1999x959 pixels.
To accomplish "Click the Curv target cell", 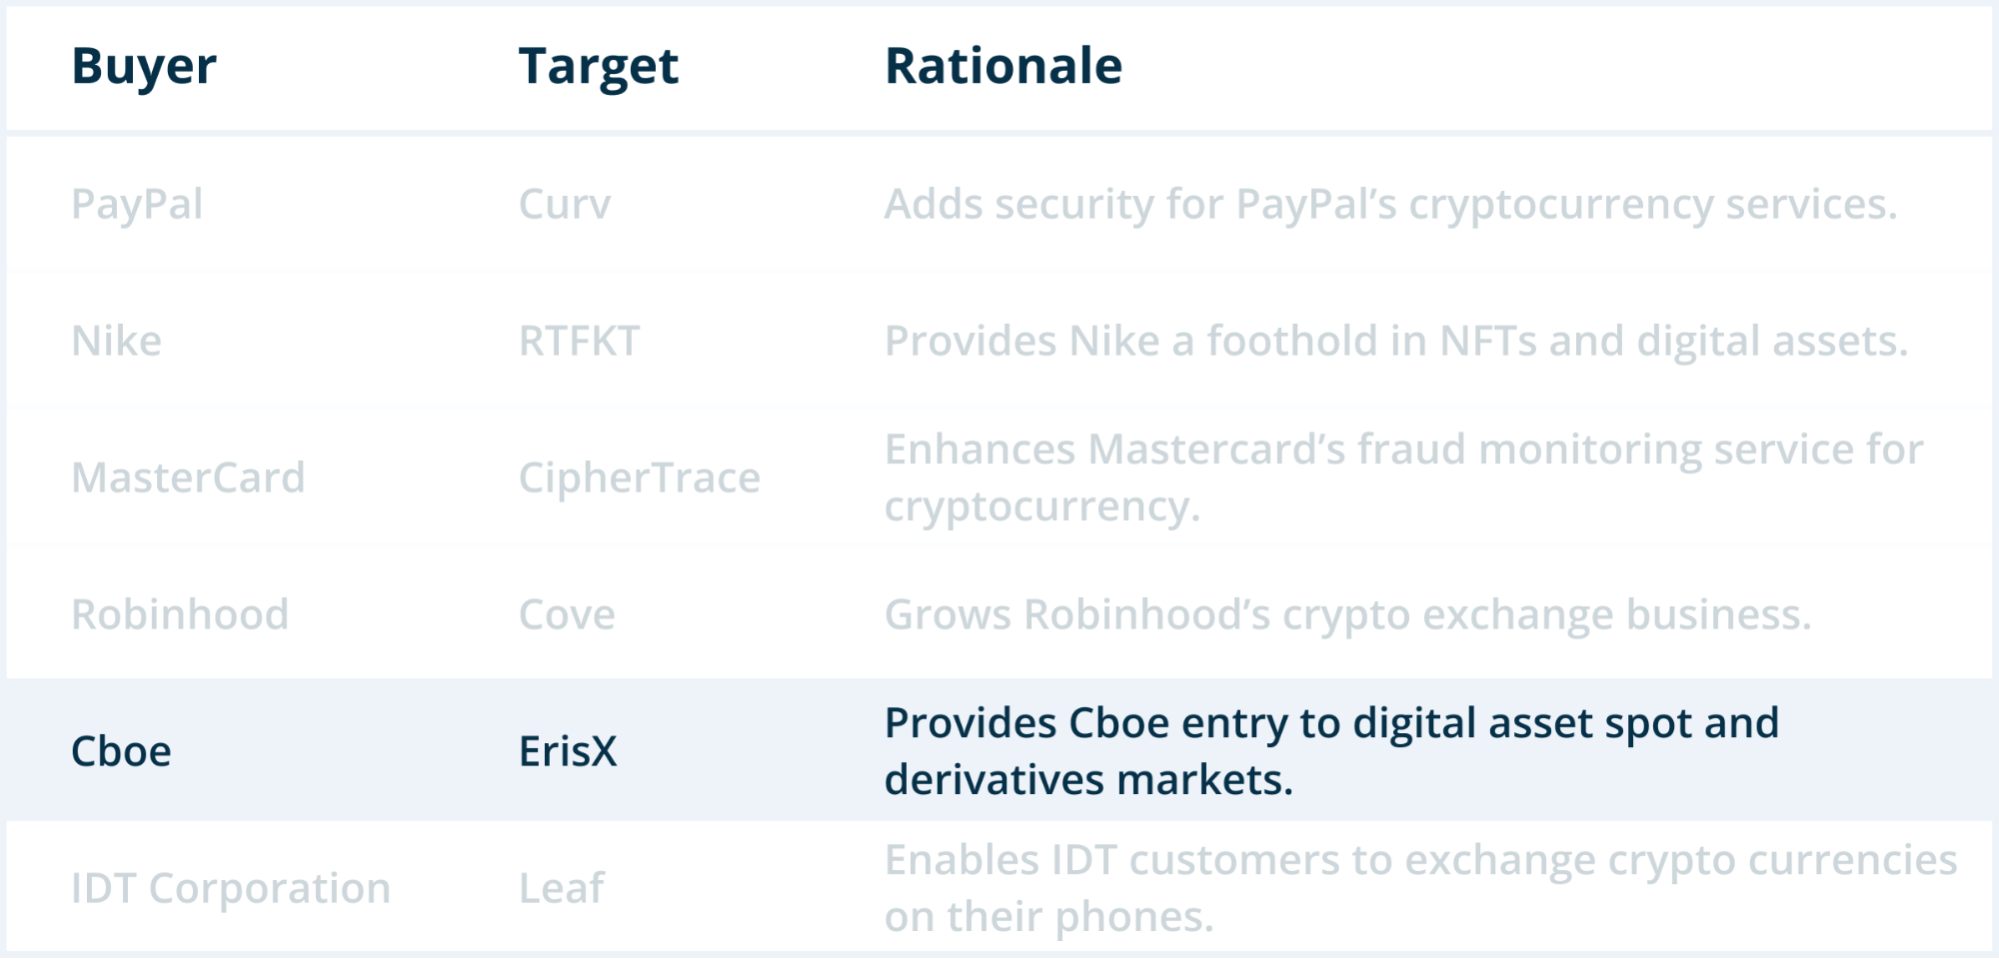I will coord(564,205).
